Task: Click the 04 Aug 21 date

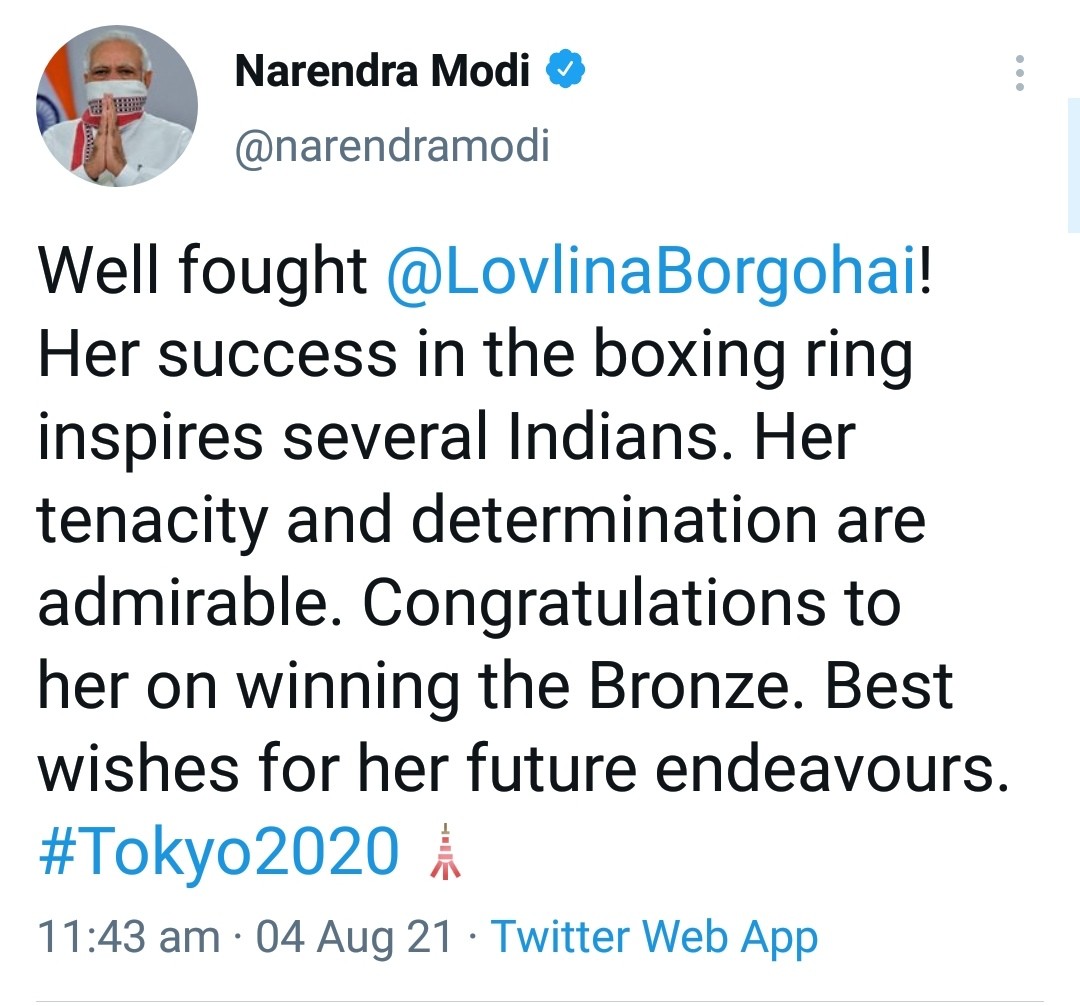Action: (x=354, y=937)
